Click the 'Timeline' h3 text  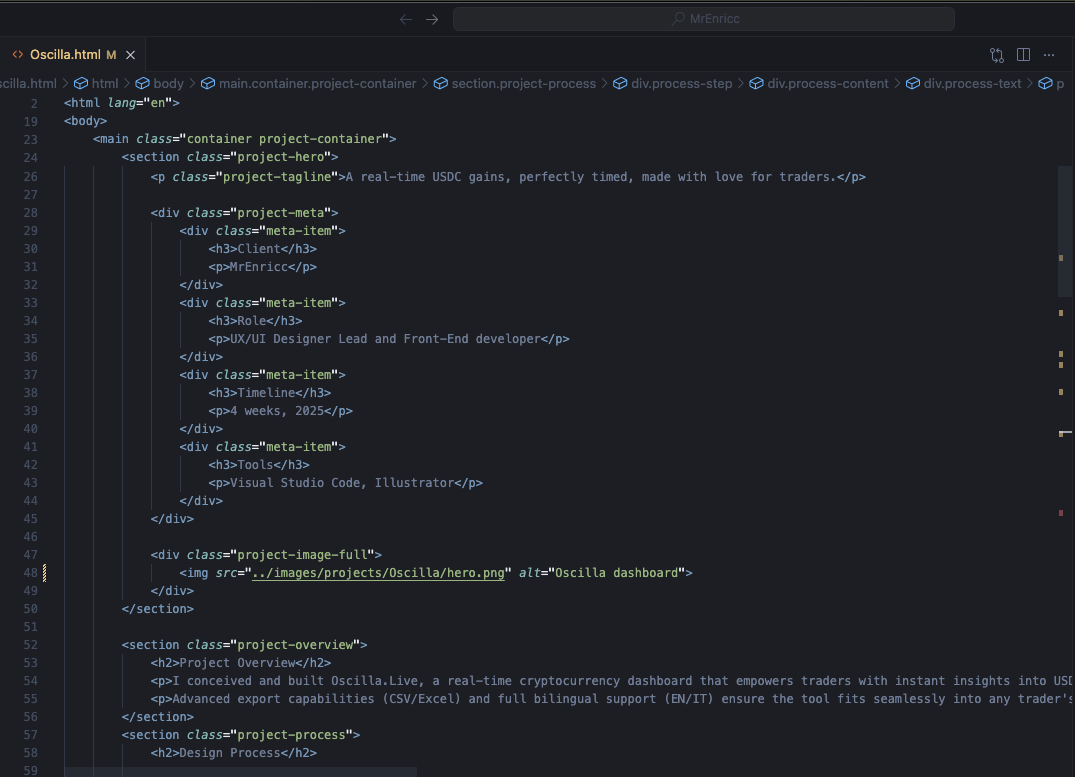[x=266, y=393]
